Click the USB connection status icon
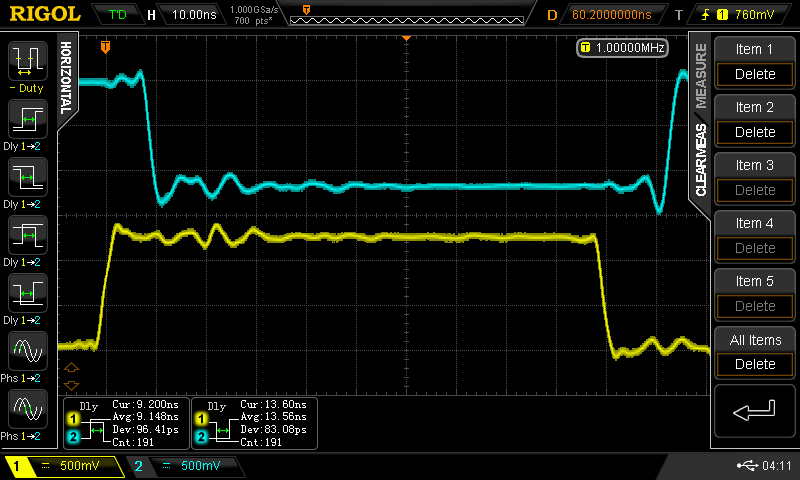 coord(747,465)
